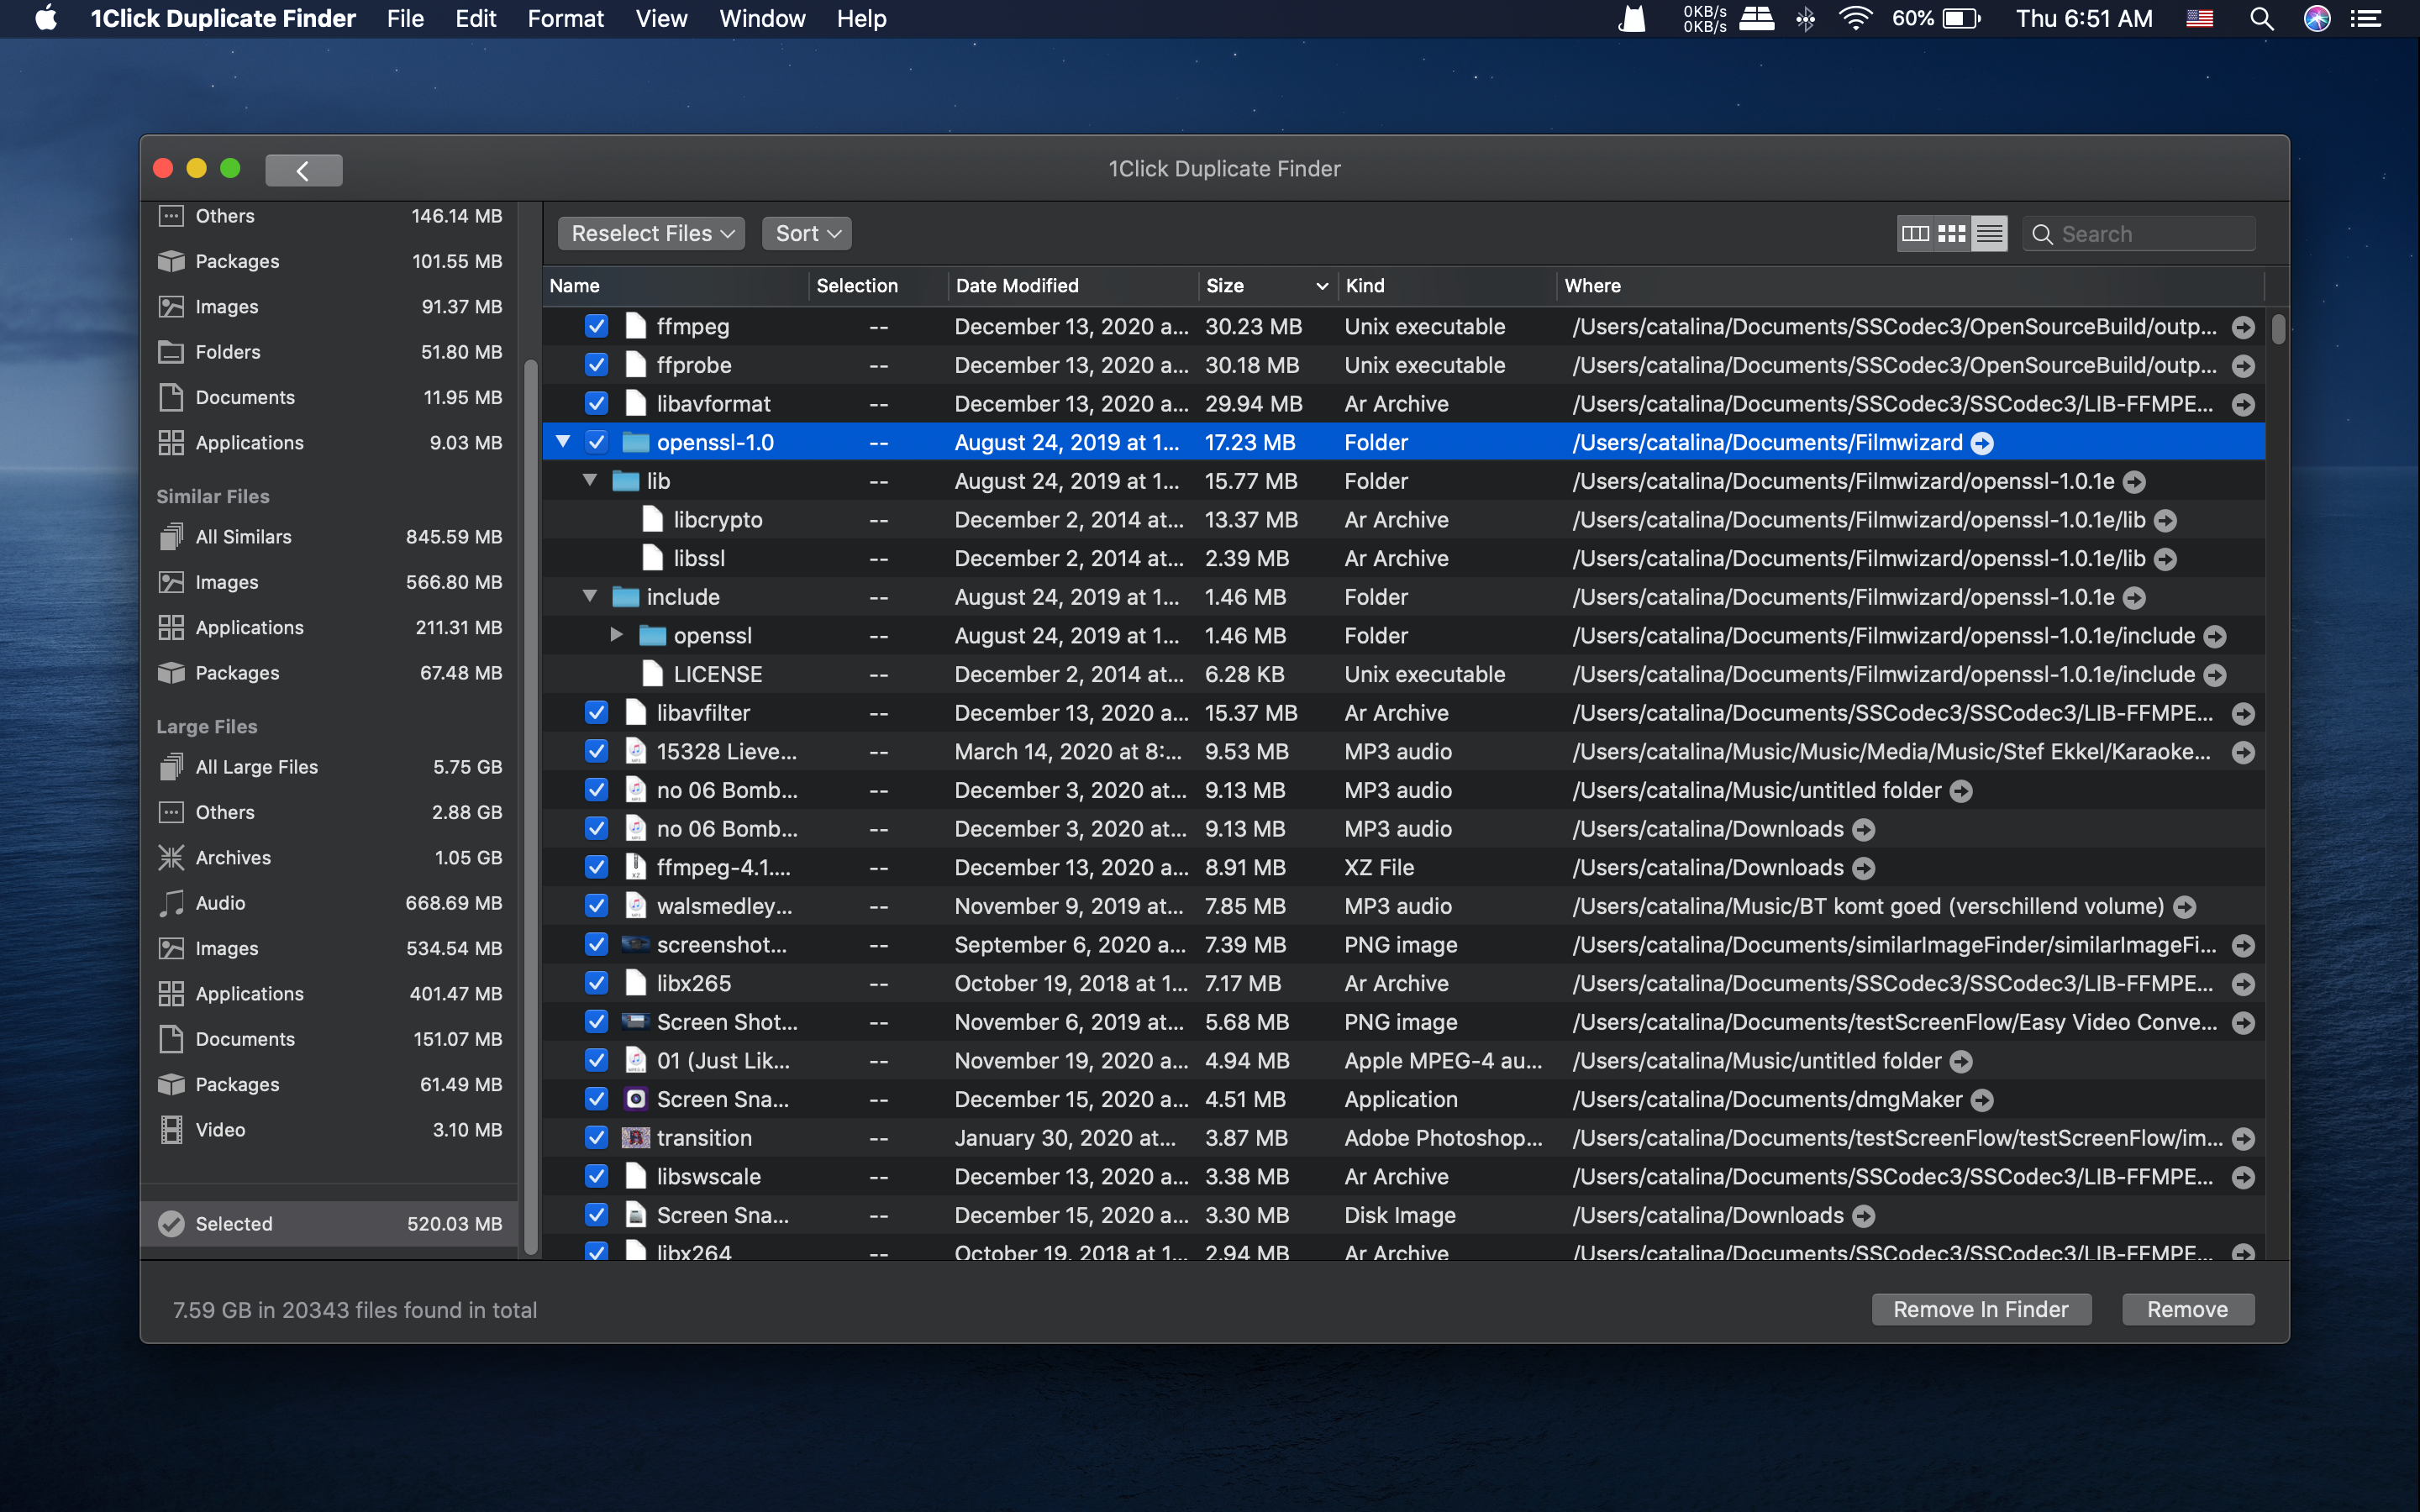2420x1512 pixels.
Task: Uncheck the libavfilter checkbox
Action: tap(597, 713)
